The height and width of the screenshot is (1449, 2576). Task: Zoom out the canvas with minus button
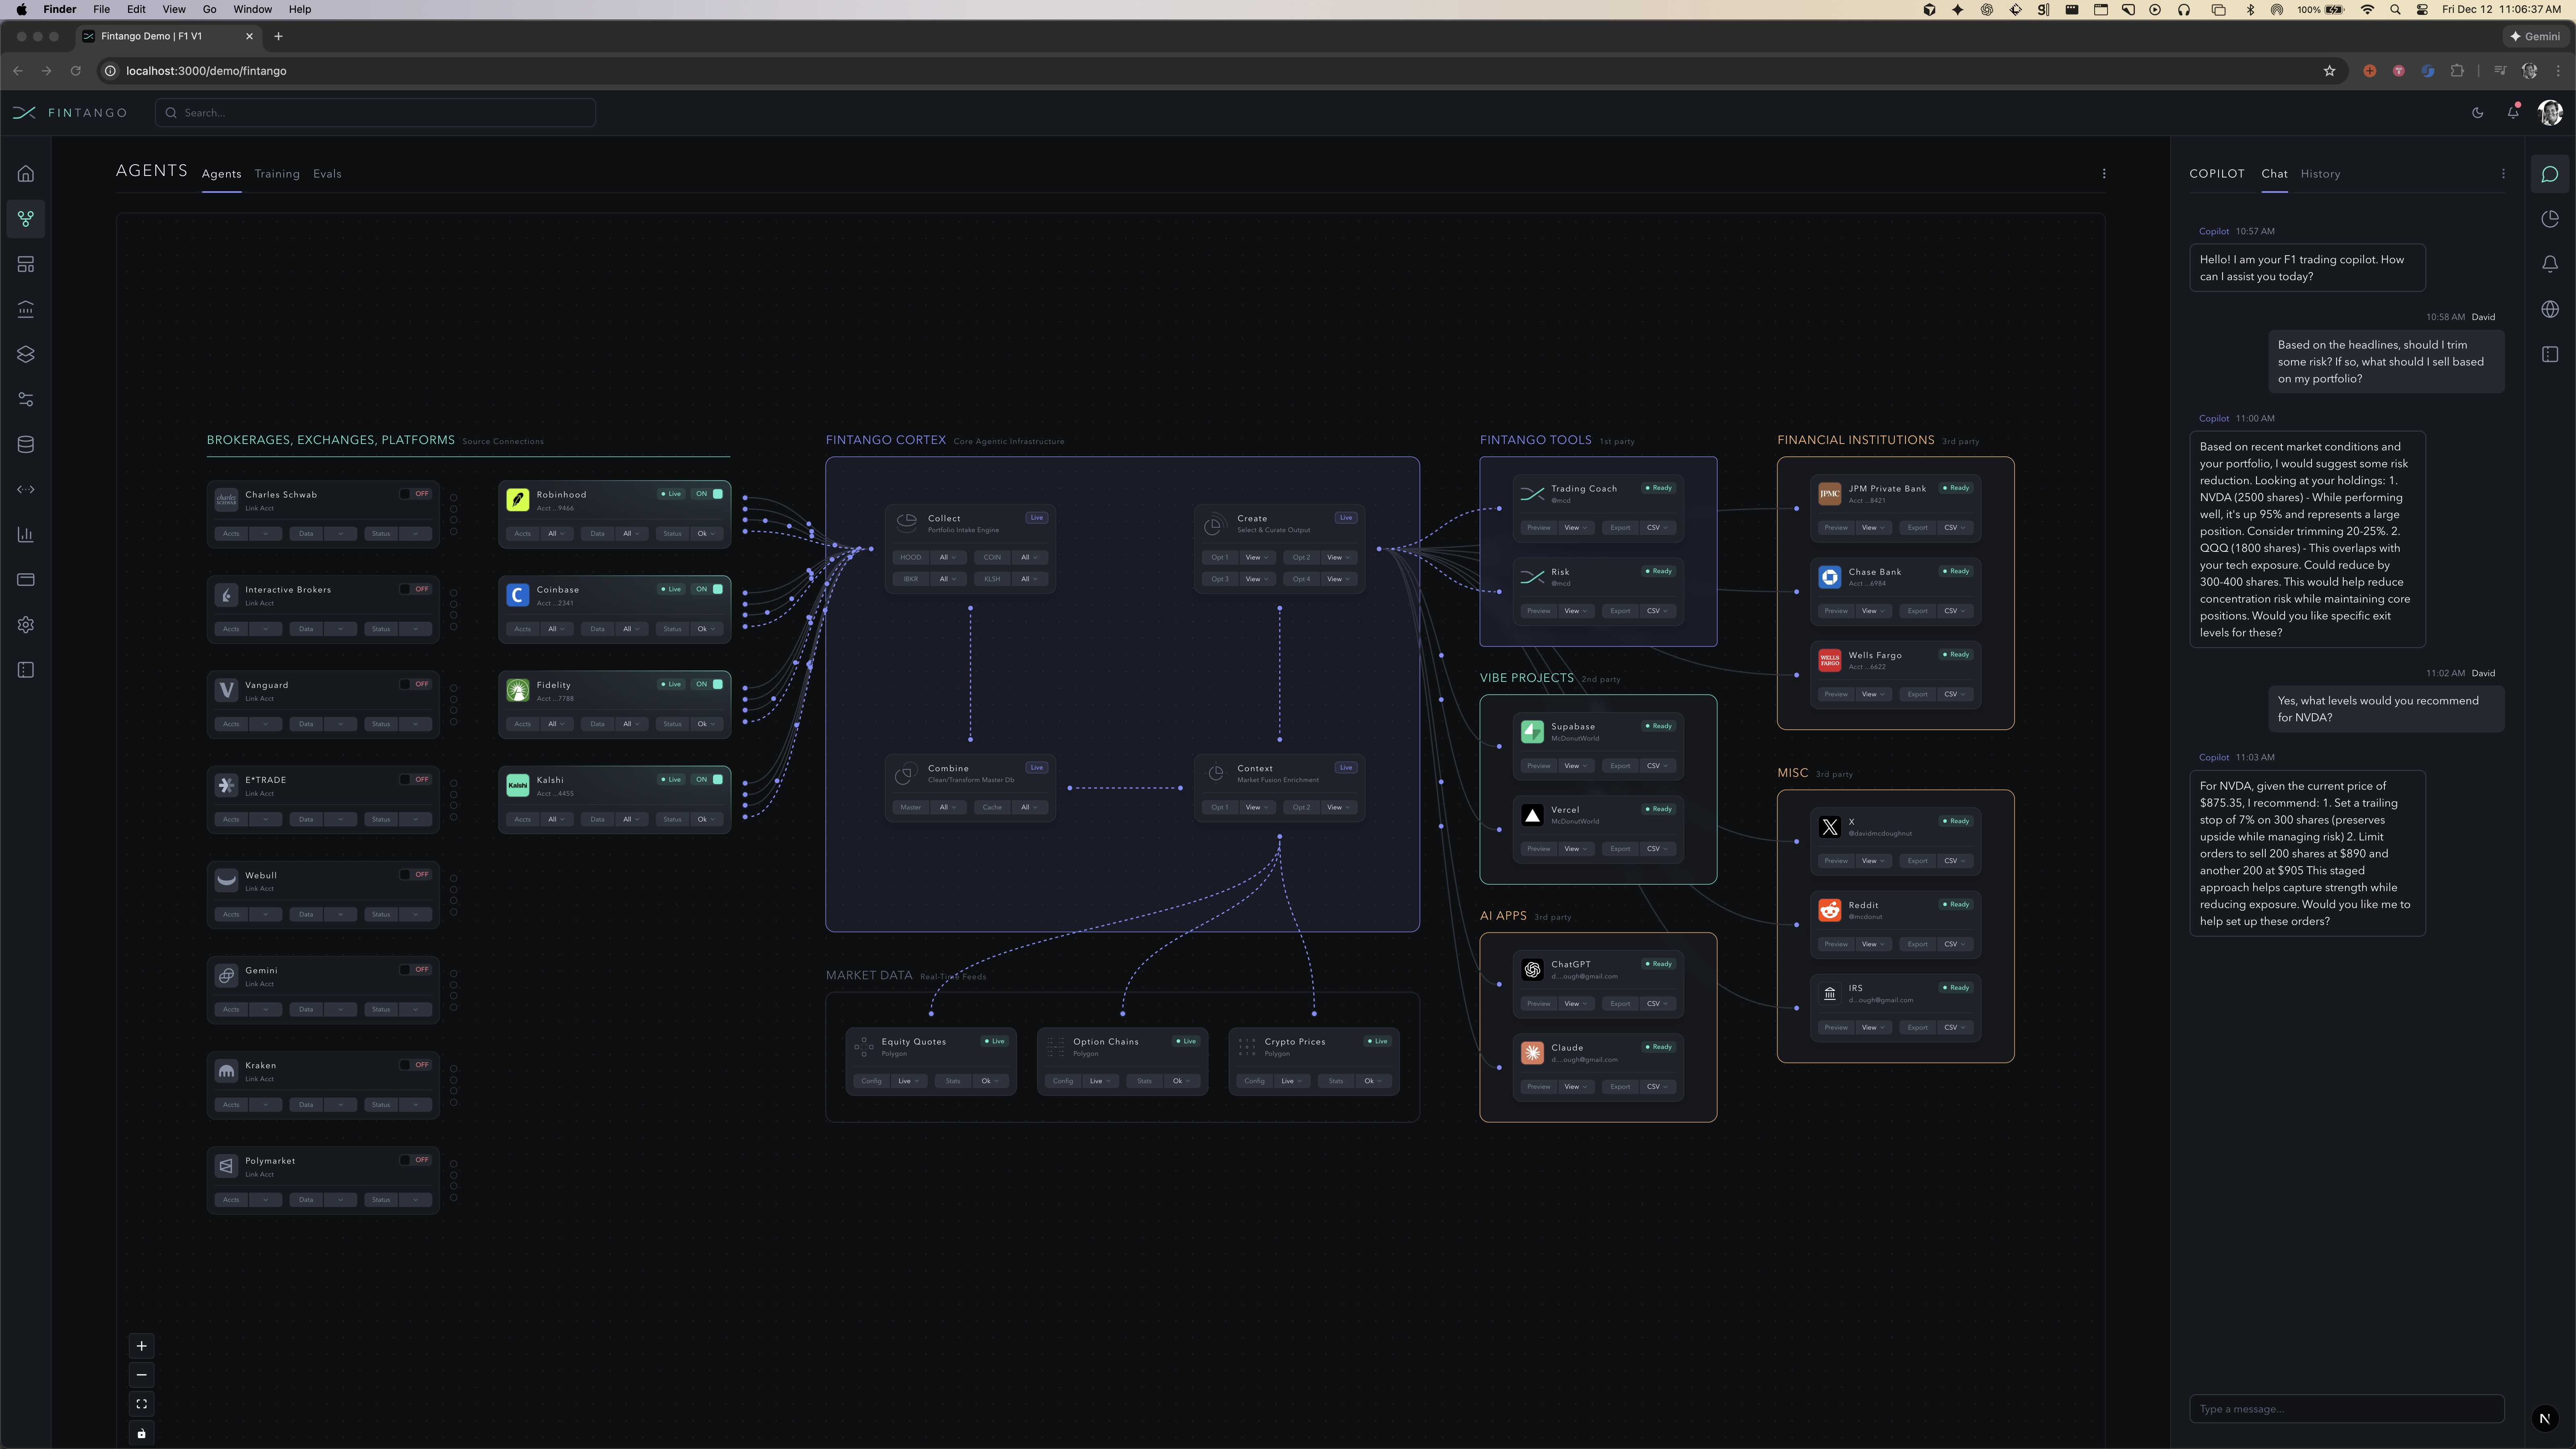click(141, 1375)
